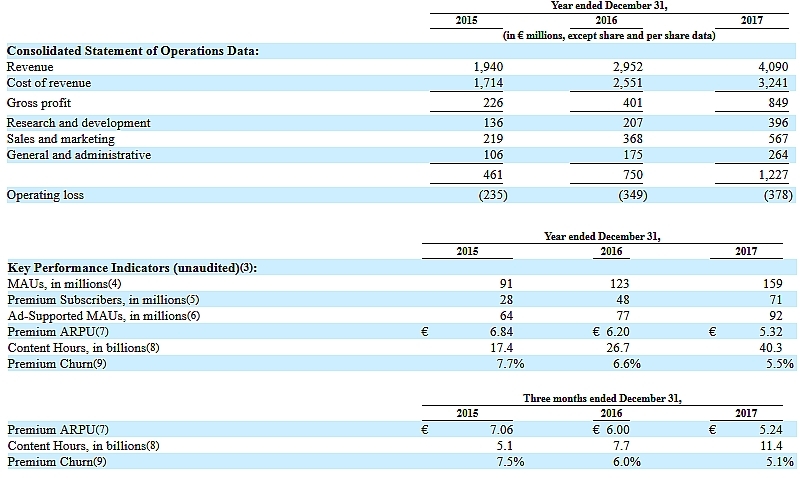Click the 'Research and development' row label
Viewport: 800px width, 478px height.
(79, 123)
